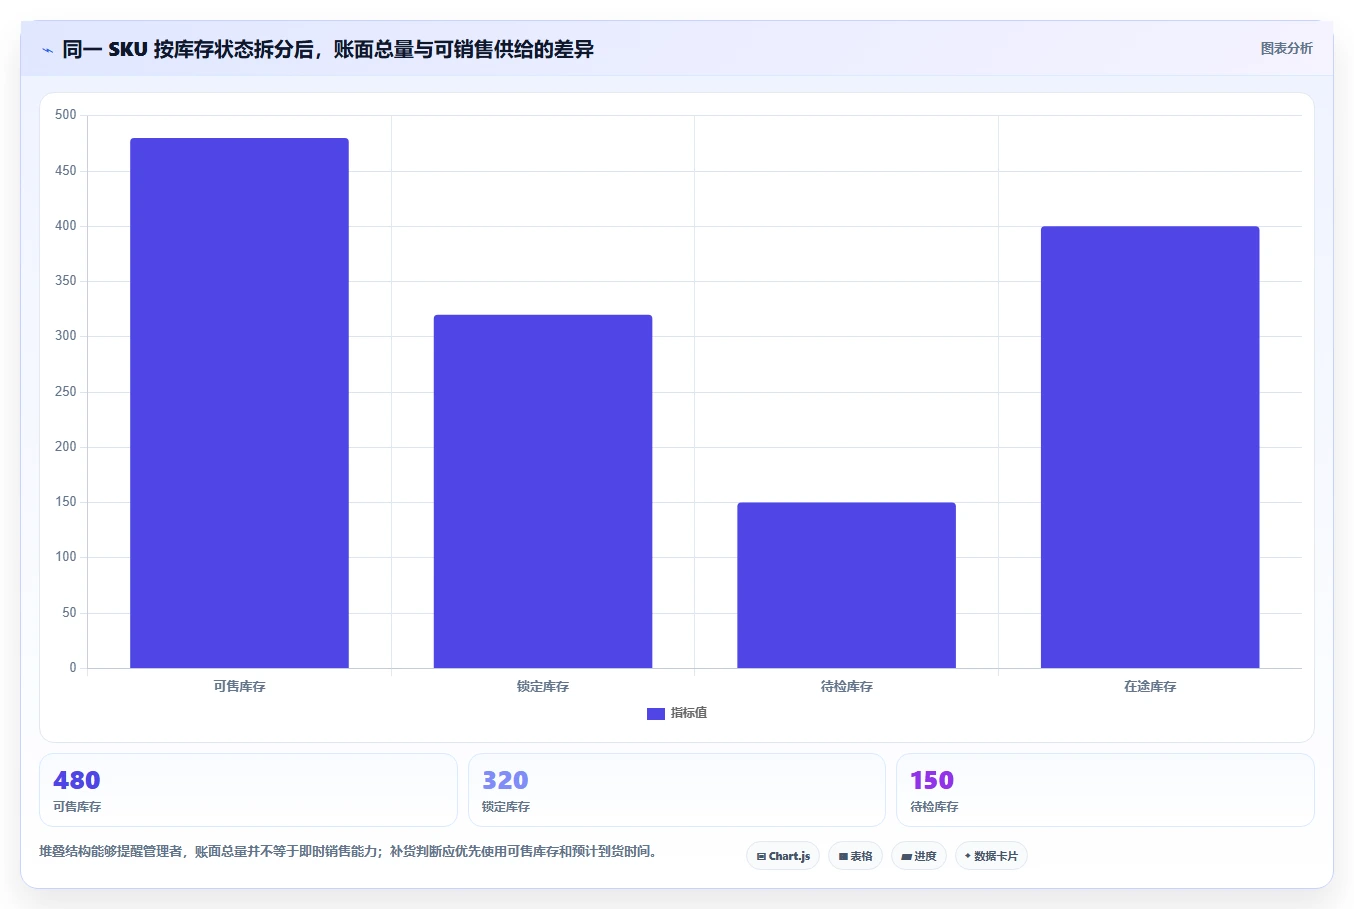Image resolution: width=1354 pixels, height=909 pixels.
Task: Select the Chart.js tag chip
Action: 783,856
